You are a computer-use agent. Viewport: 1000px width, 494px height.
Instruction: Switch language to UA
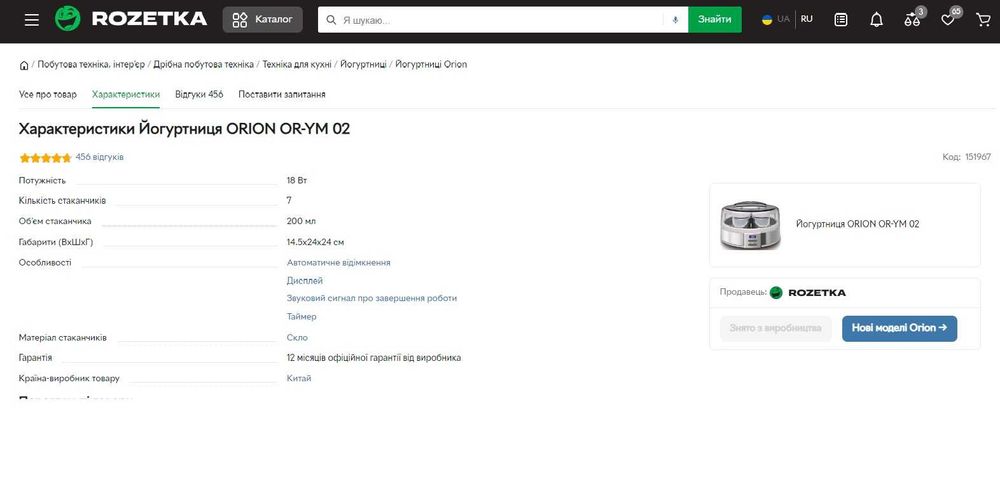tap(783, 19)
